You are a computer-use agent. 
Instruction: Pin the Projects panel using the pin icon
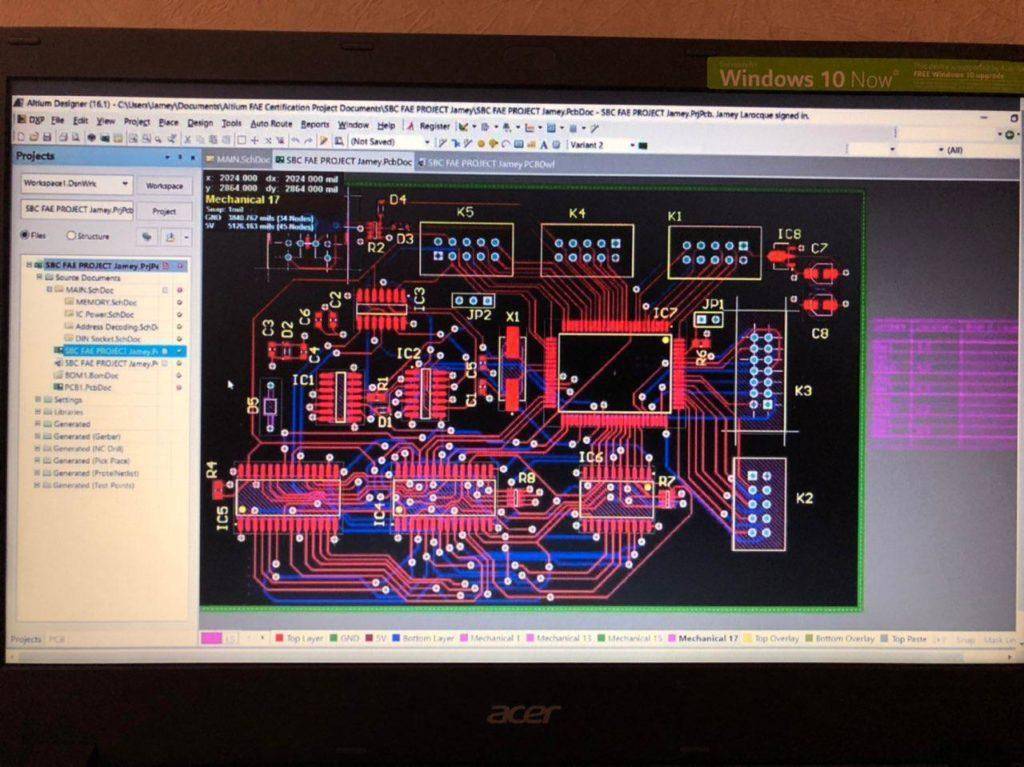(x=181, y=157)
